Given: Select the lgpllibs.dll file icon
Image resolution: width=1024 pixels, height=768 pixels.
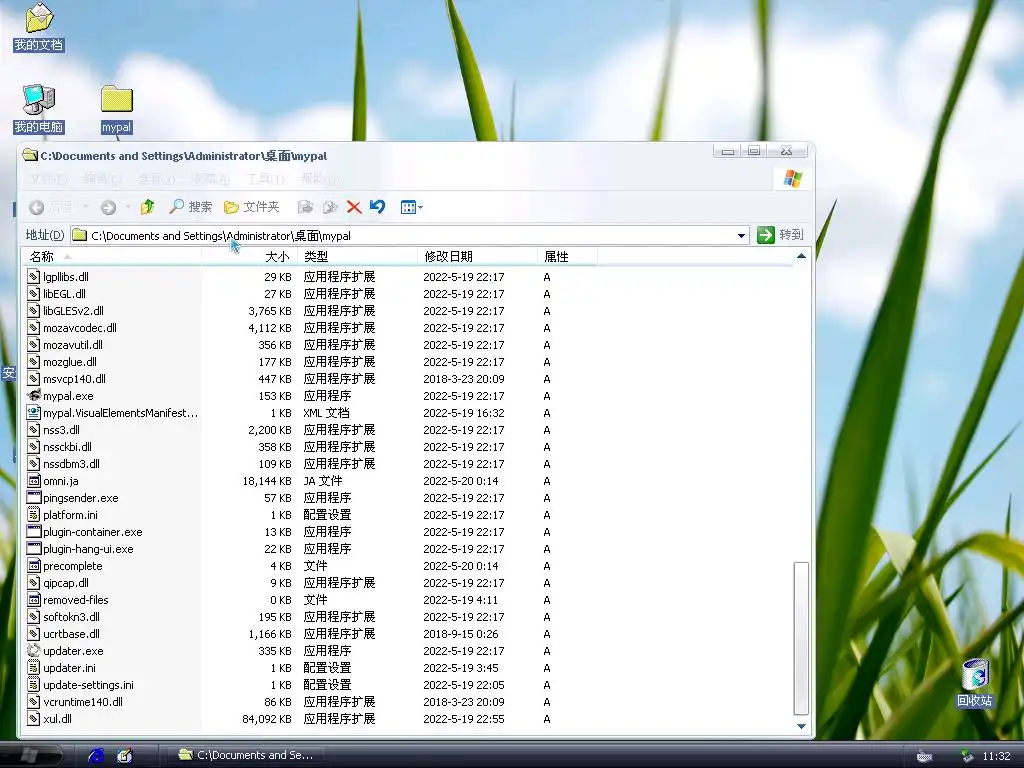Looking at the screenshot, I should point(34,277).
